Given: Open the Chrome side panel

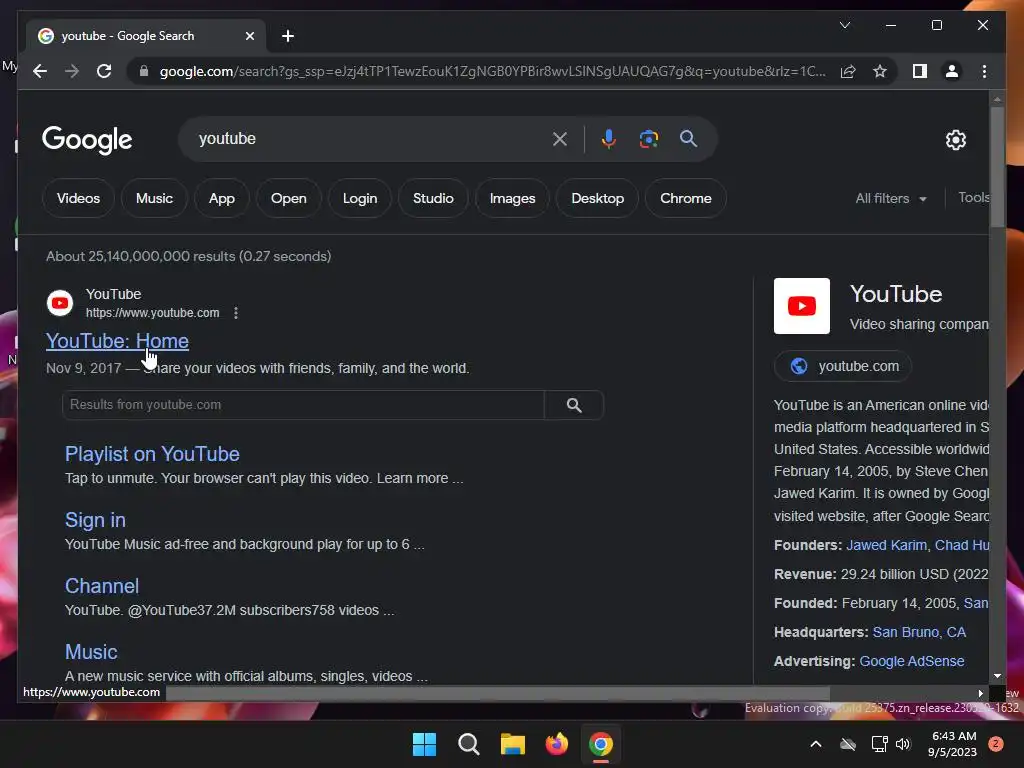Looking at the screenshot, I should 920,71.
